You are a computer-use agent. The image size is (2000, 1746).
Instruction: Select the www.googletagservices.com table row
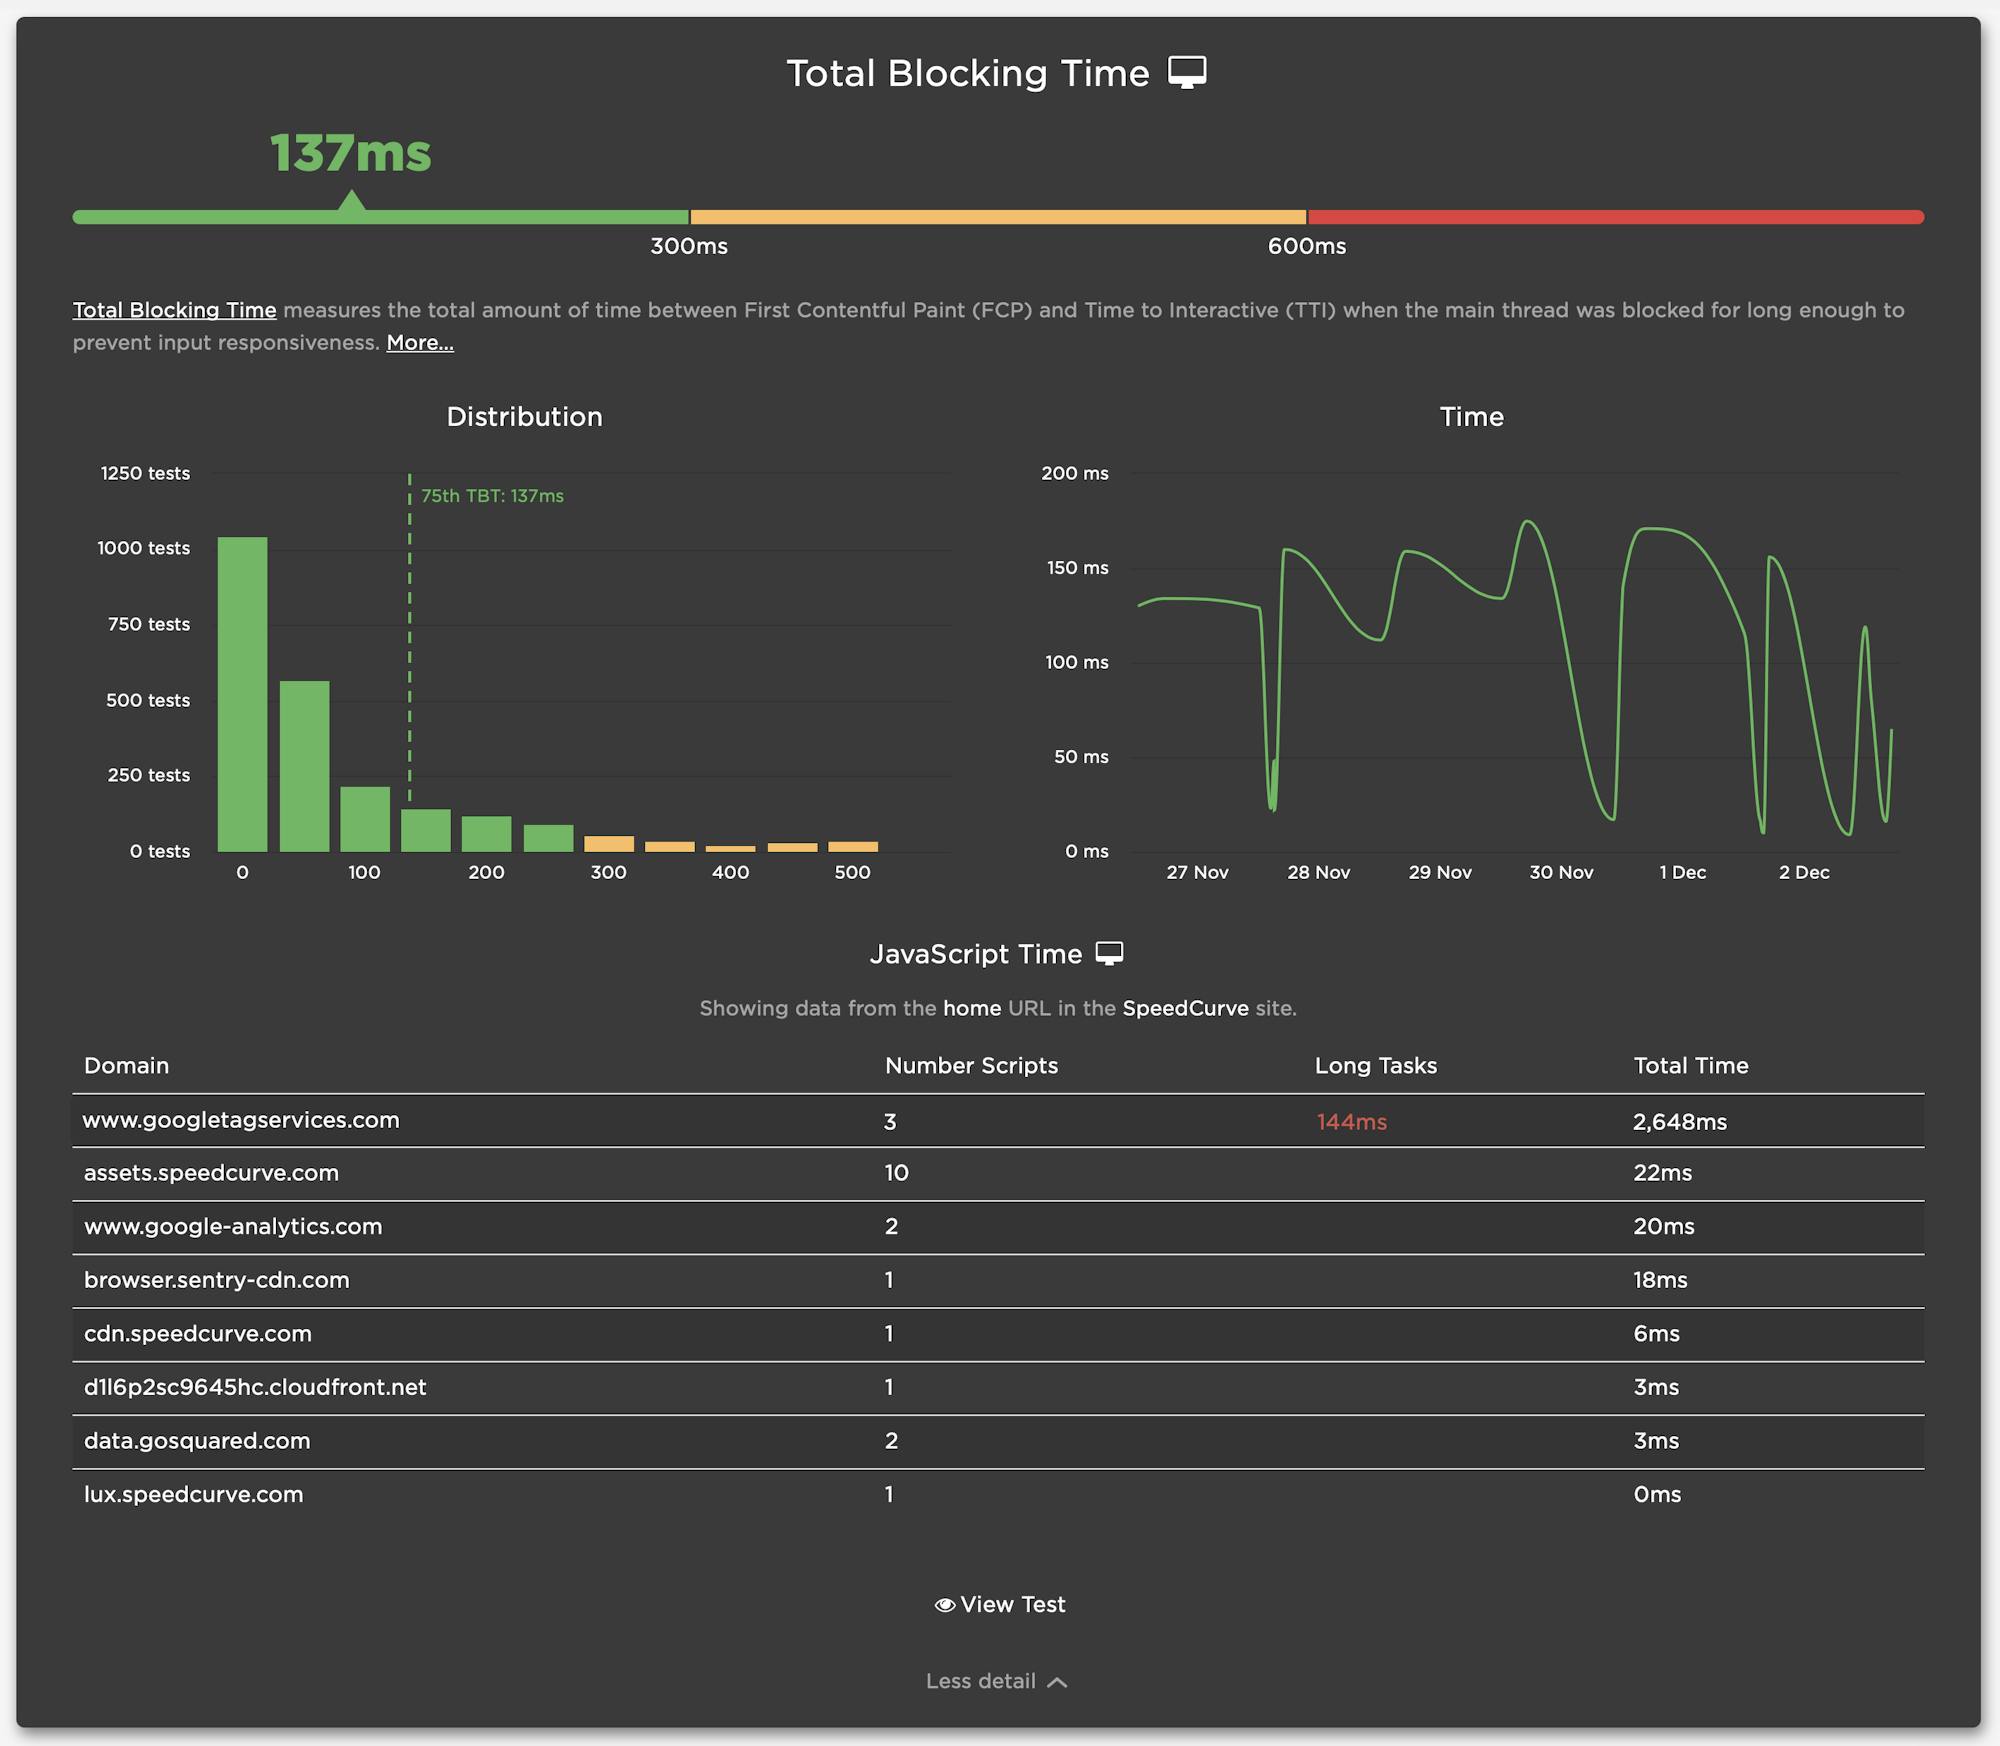point(241,1120)
